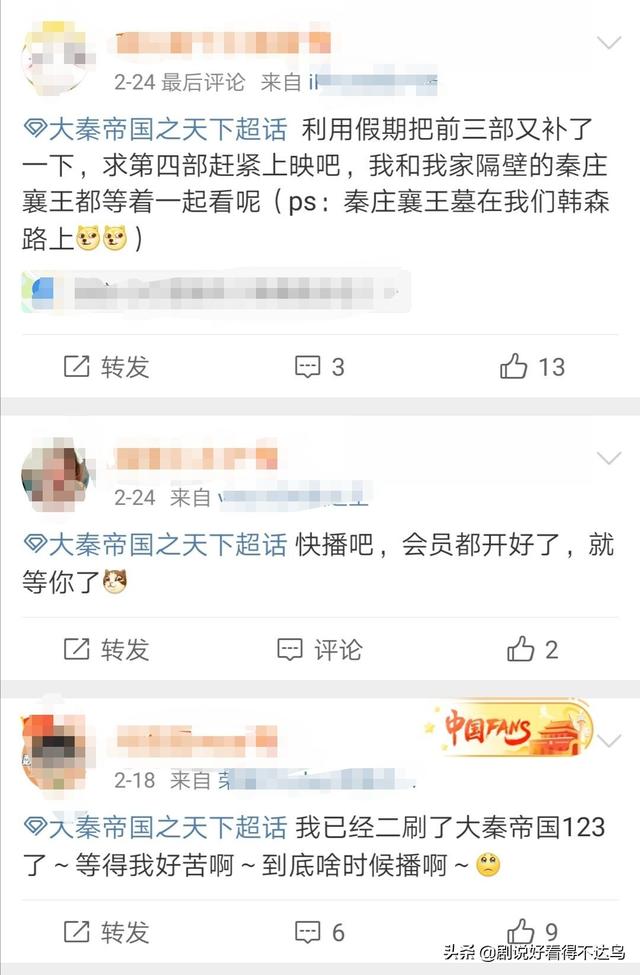Open 大秦帝国之天下超话 link in third post
This screenshot has width=640, height=975.
click(x=155, y=828)
